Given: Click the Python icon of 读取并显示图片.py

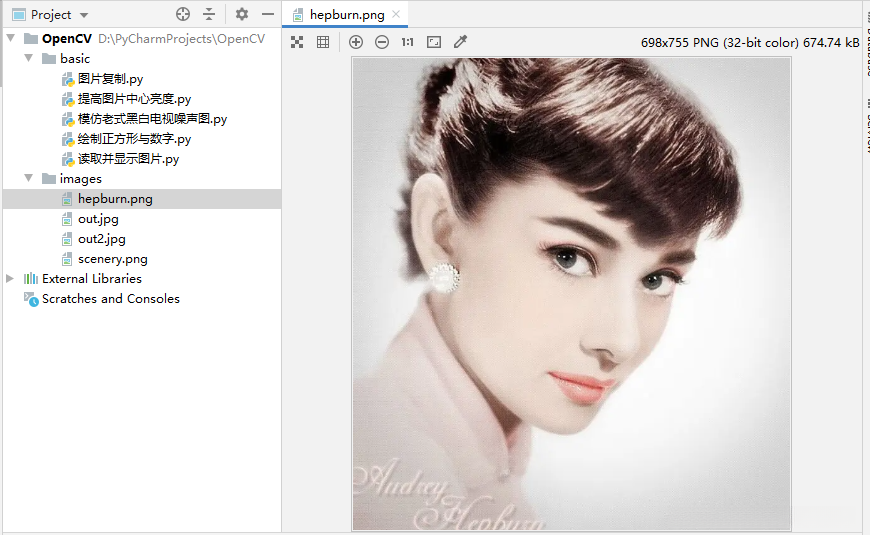Looking at the screenshot, I should coord(67,159).
